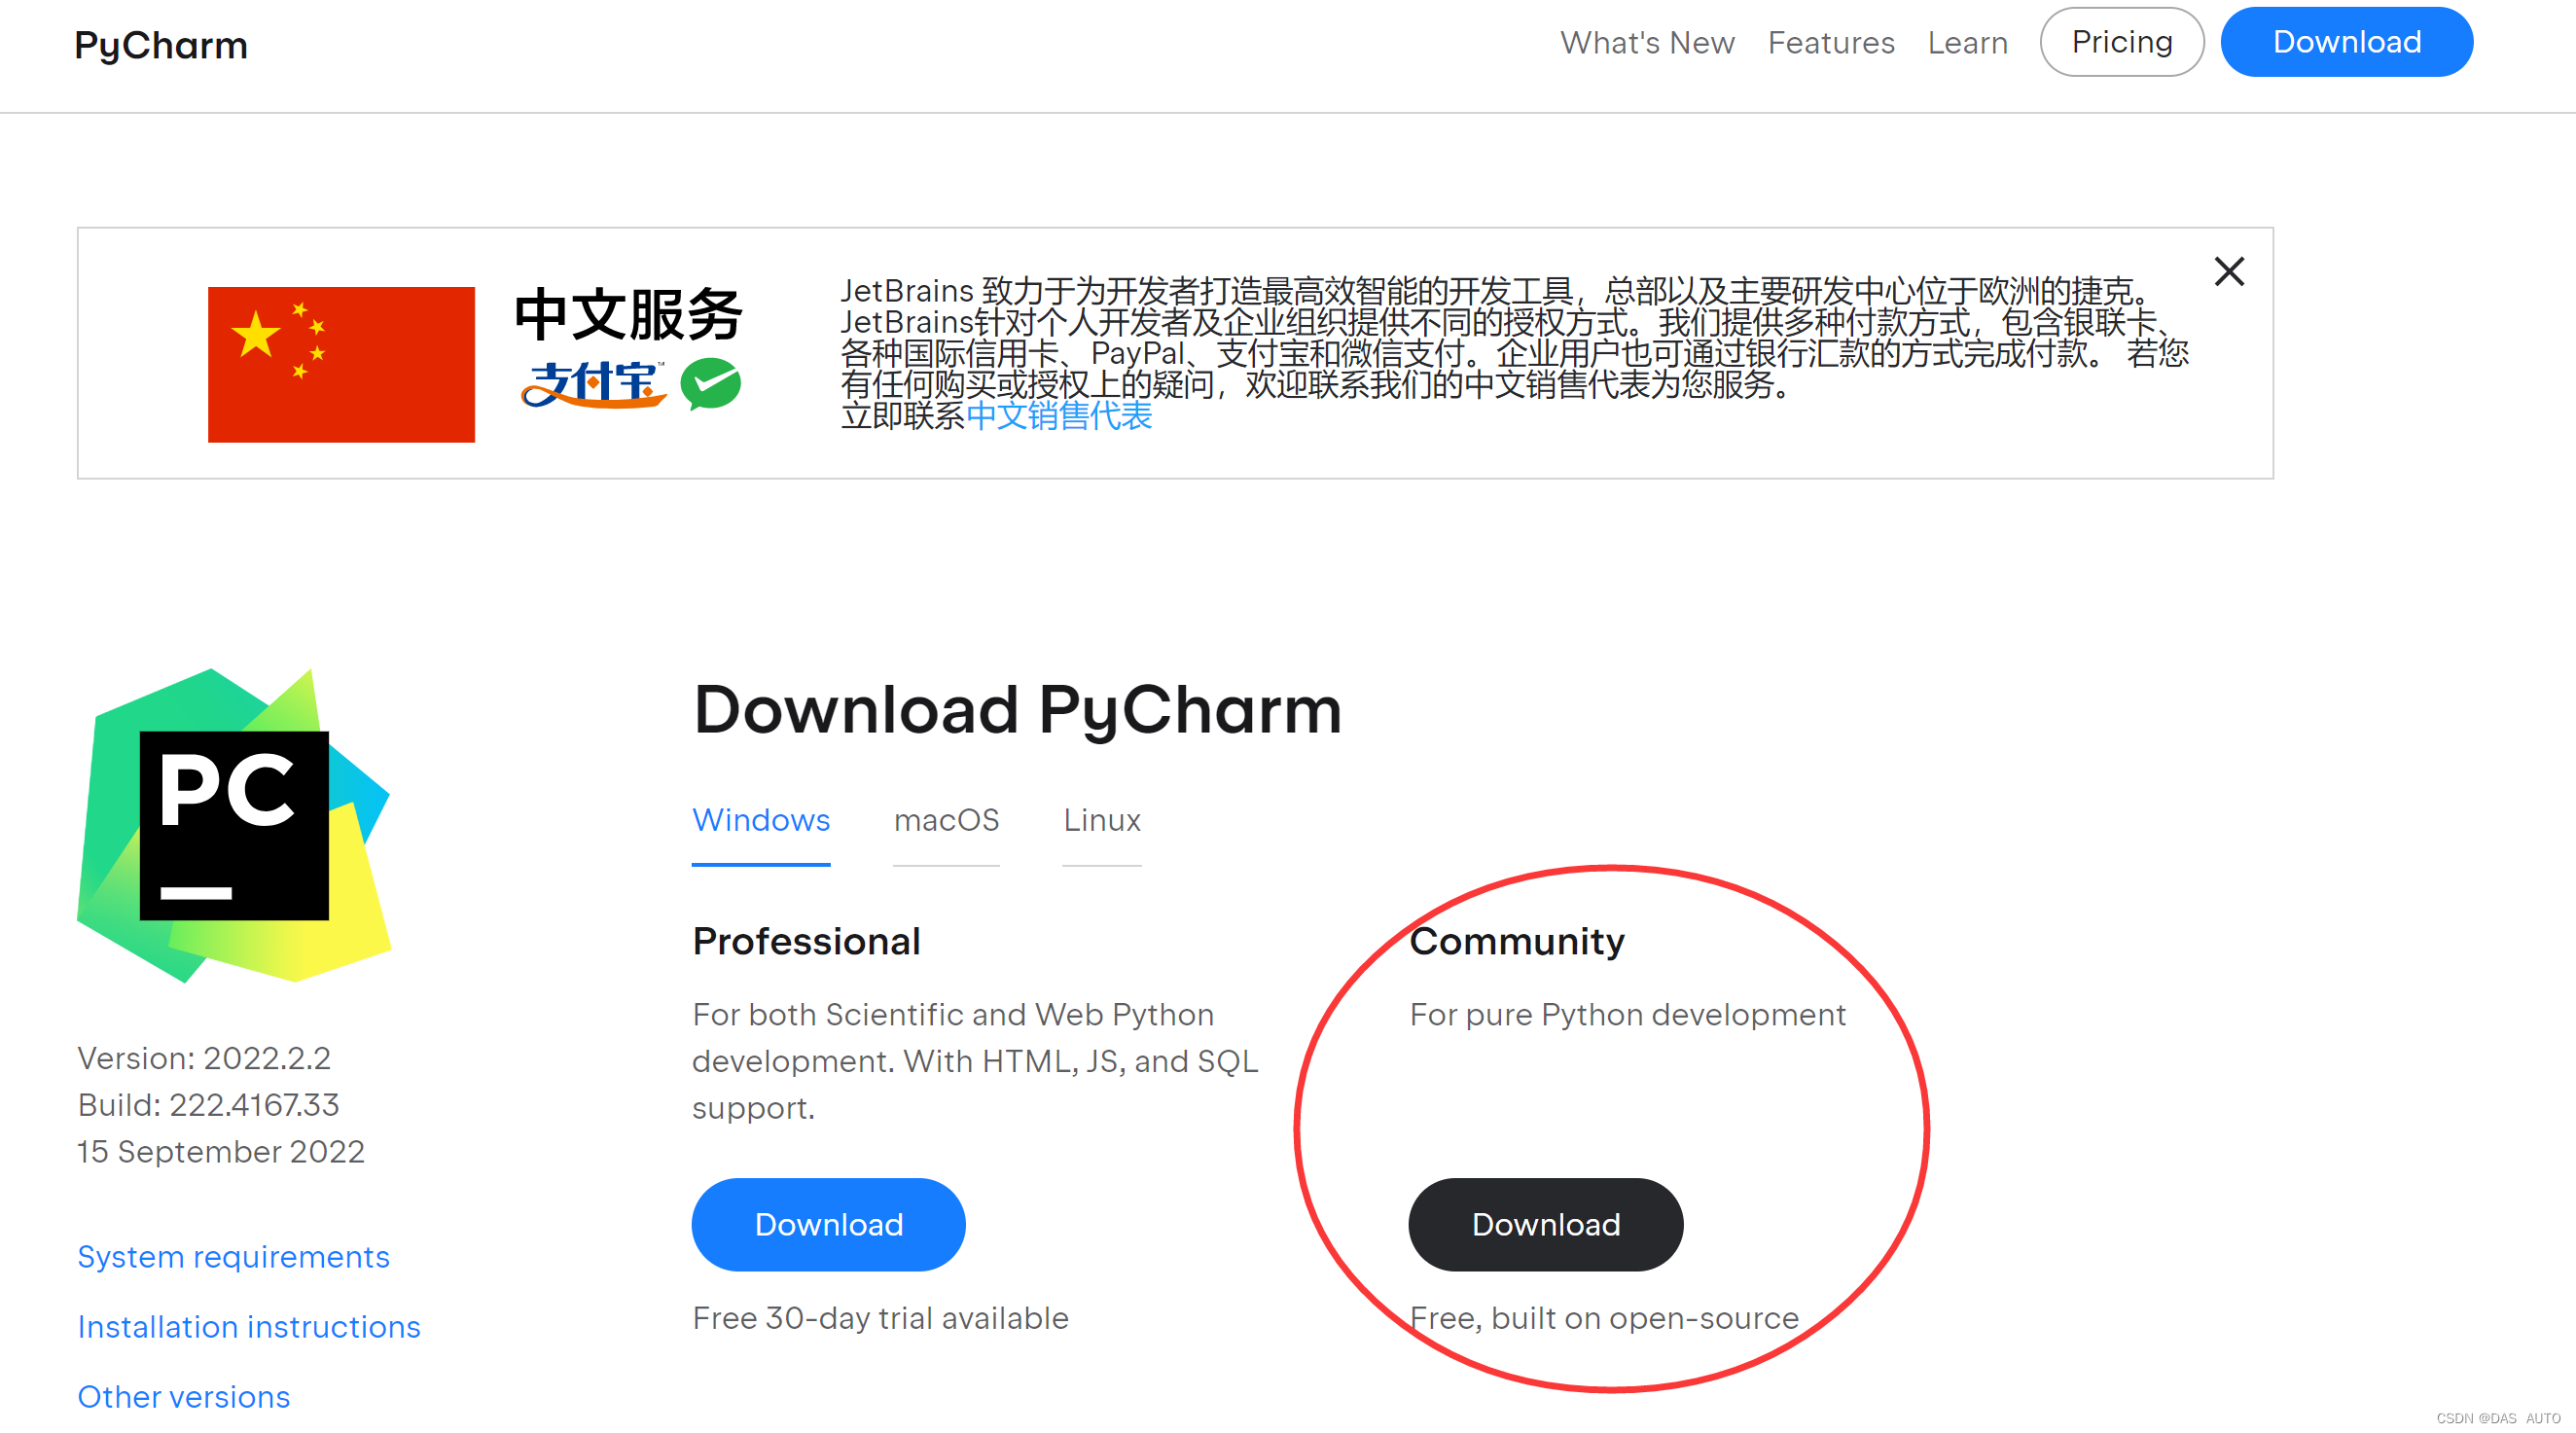Click the PyCharm wordmark in header
The width and height of the screenshot is (2576, 1433).
pos(161,45)
